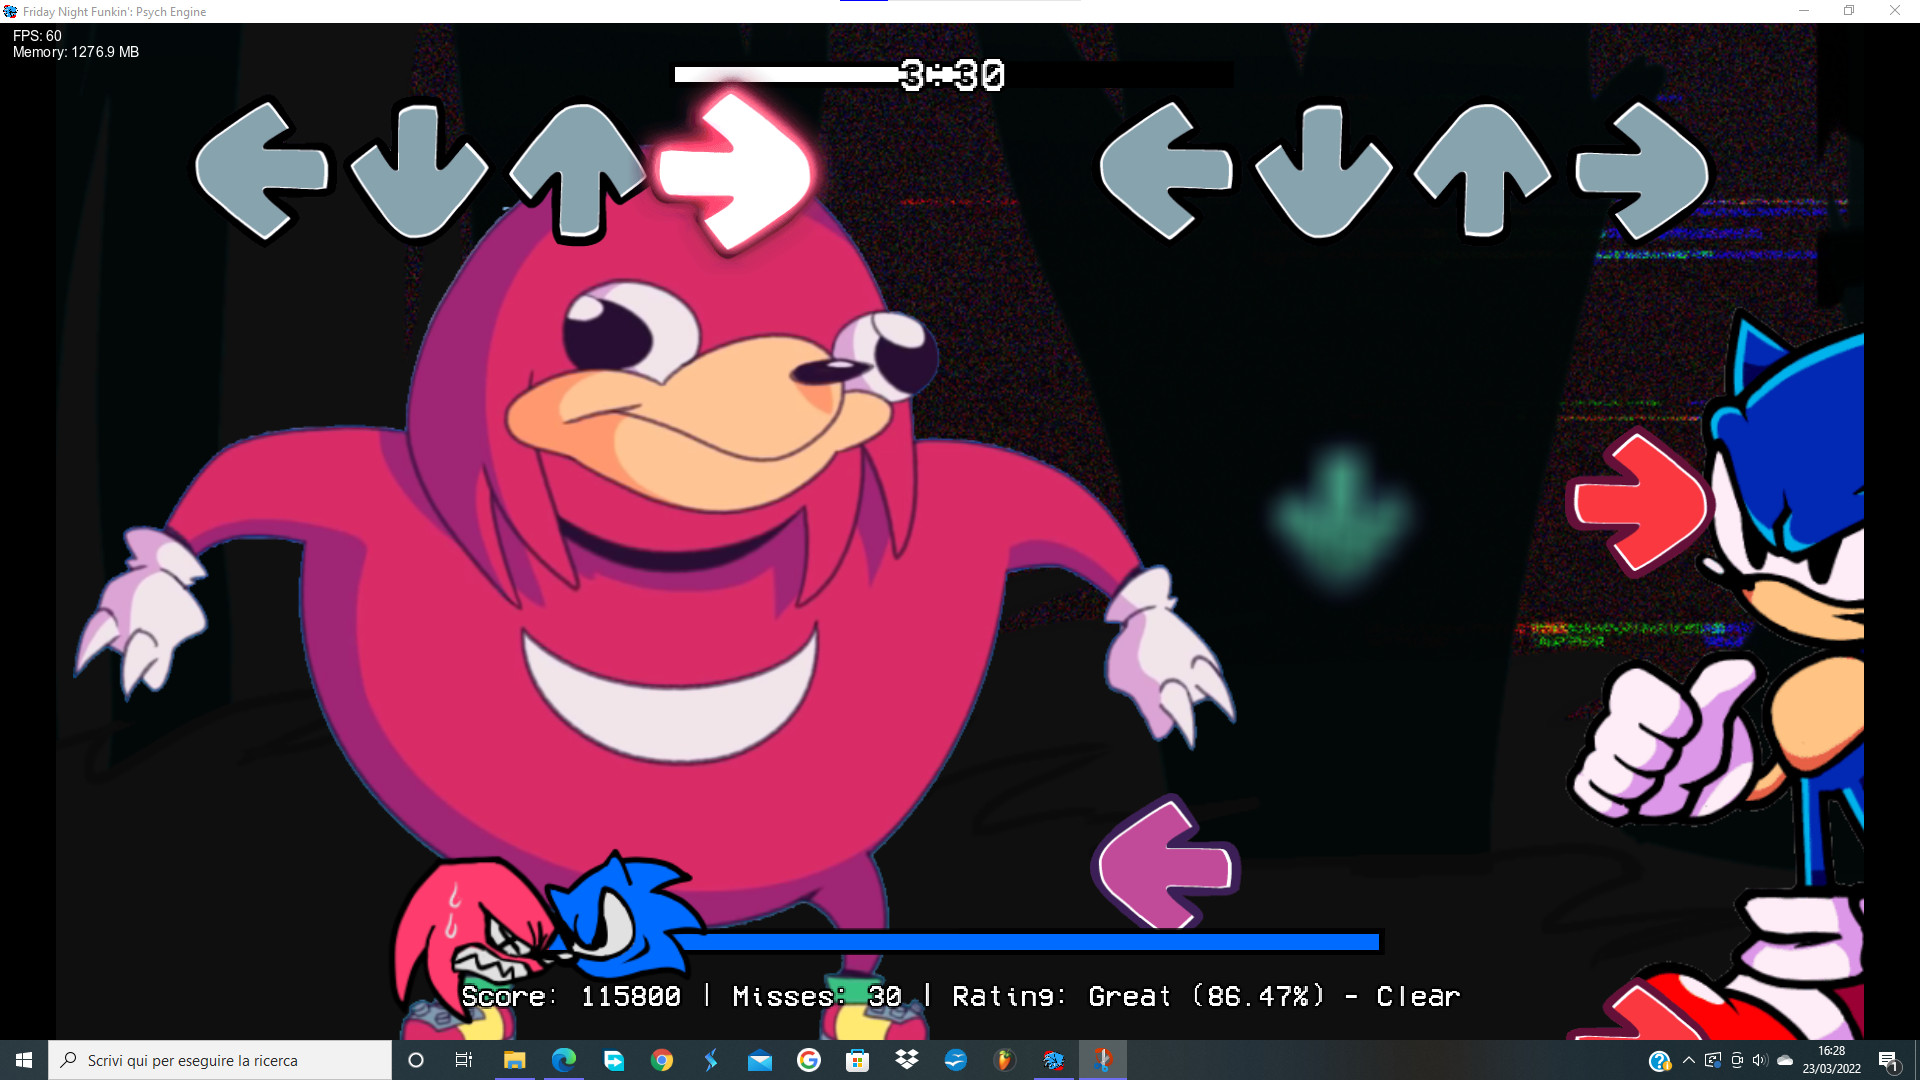Open OpenOffice from the taskbar
1920x1080 pixels.
(x=956, y=1060)
